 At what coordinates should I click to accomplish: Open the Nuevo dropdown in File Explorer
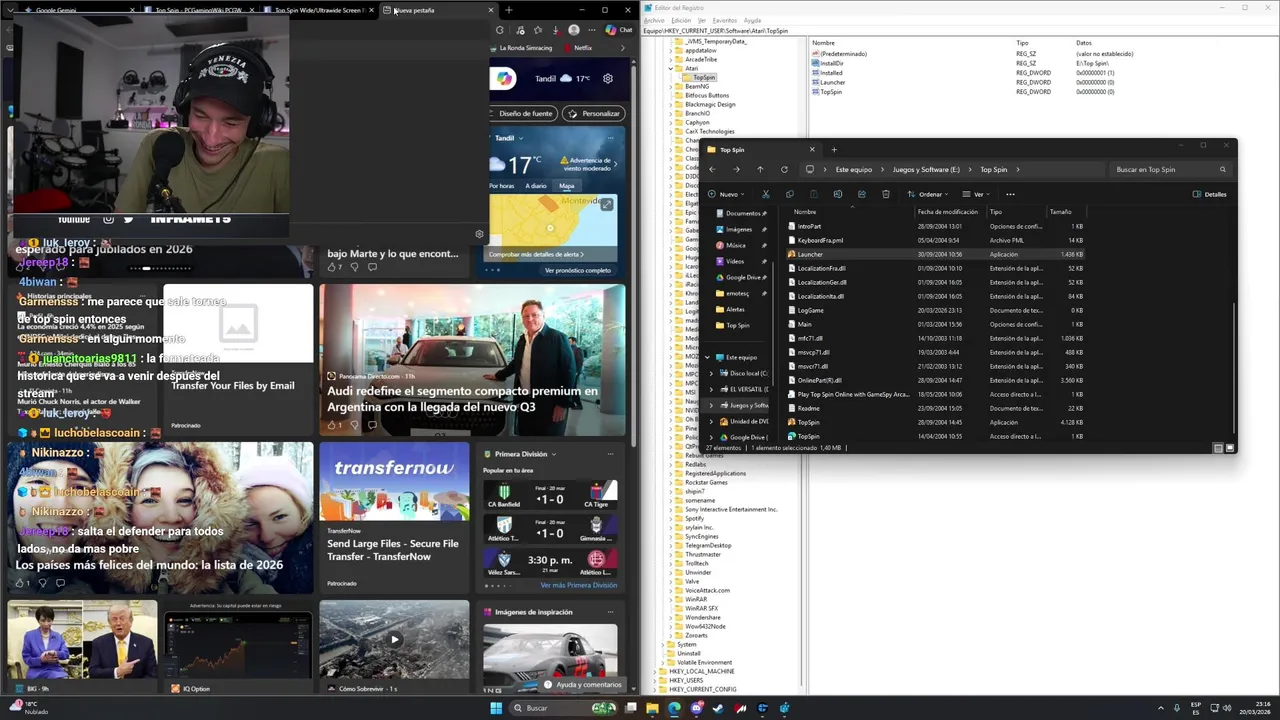[727, 194]
